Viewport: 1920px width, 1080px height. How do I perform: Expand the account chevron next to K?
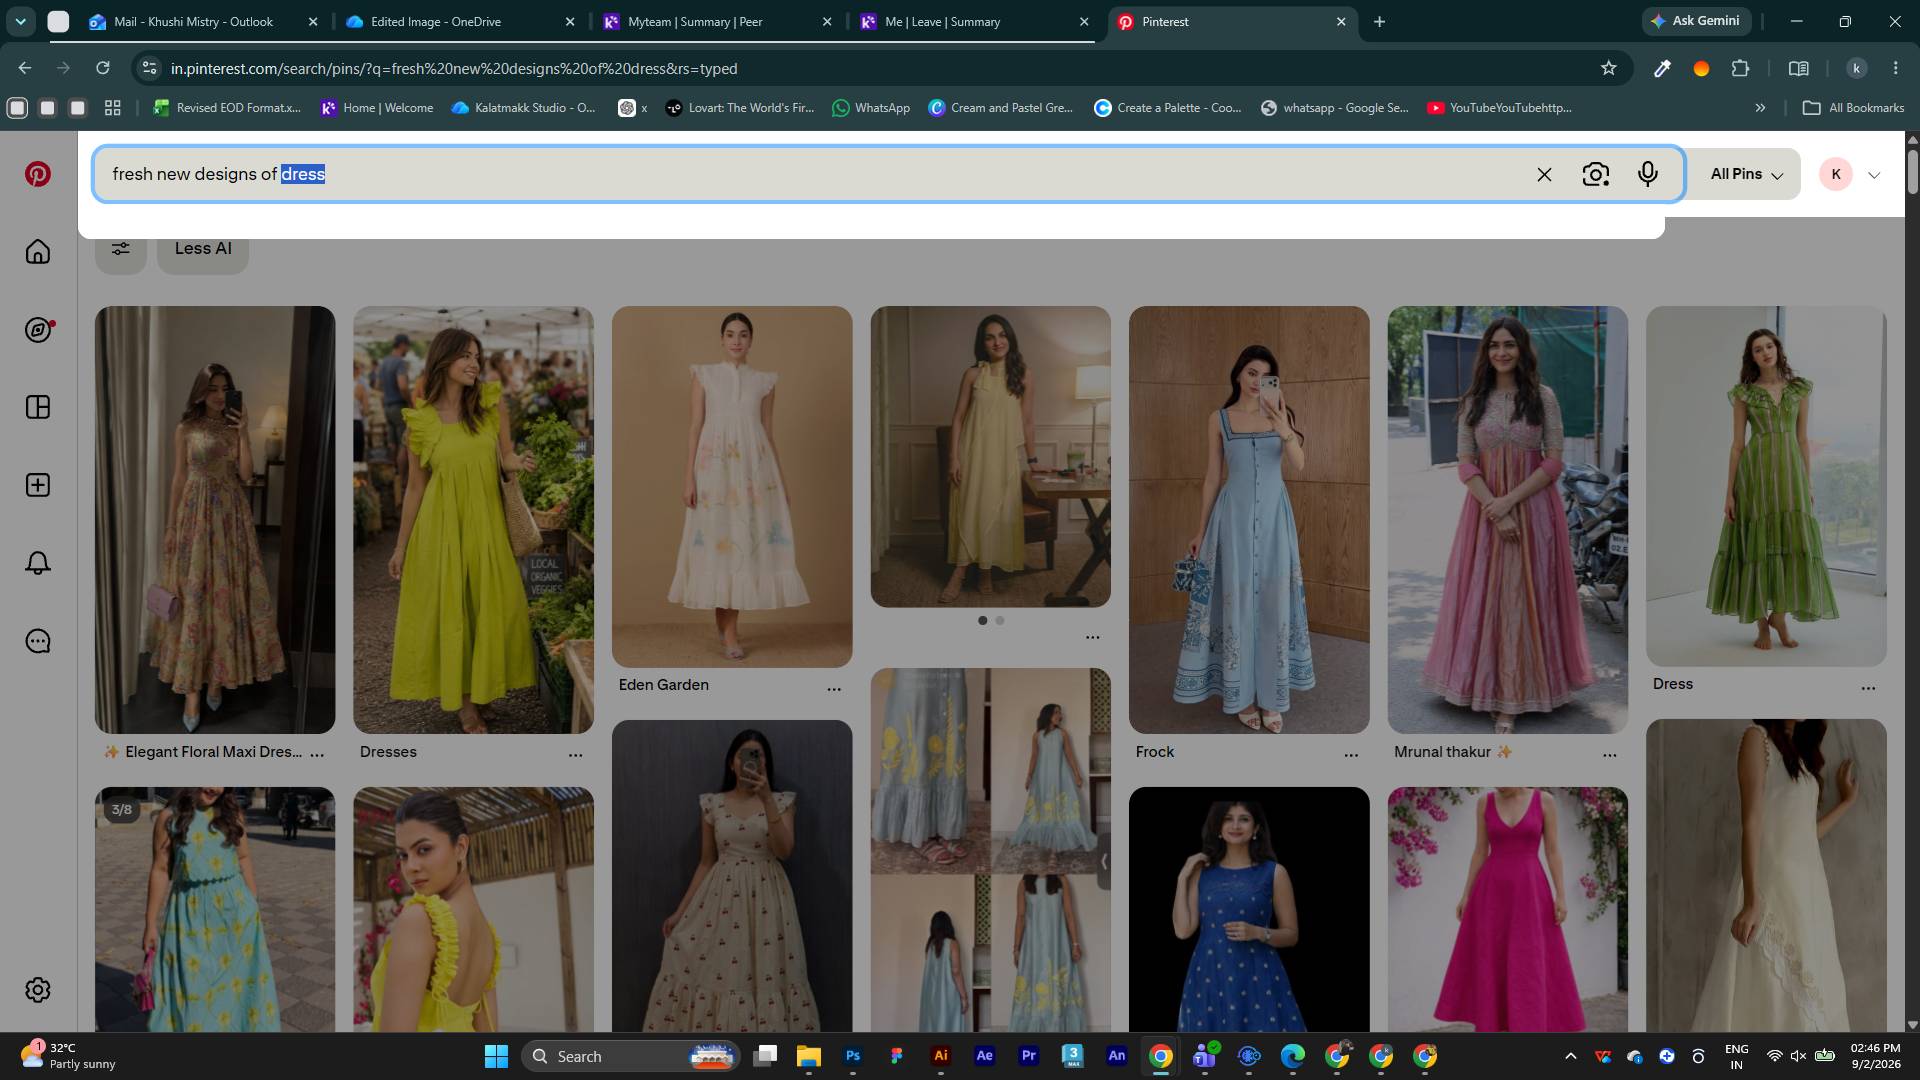1874,175
